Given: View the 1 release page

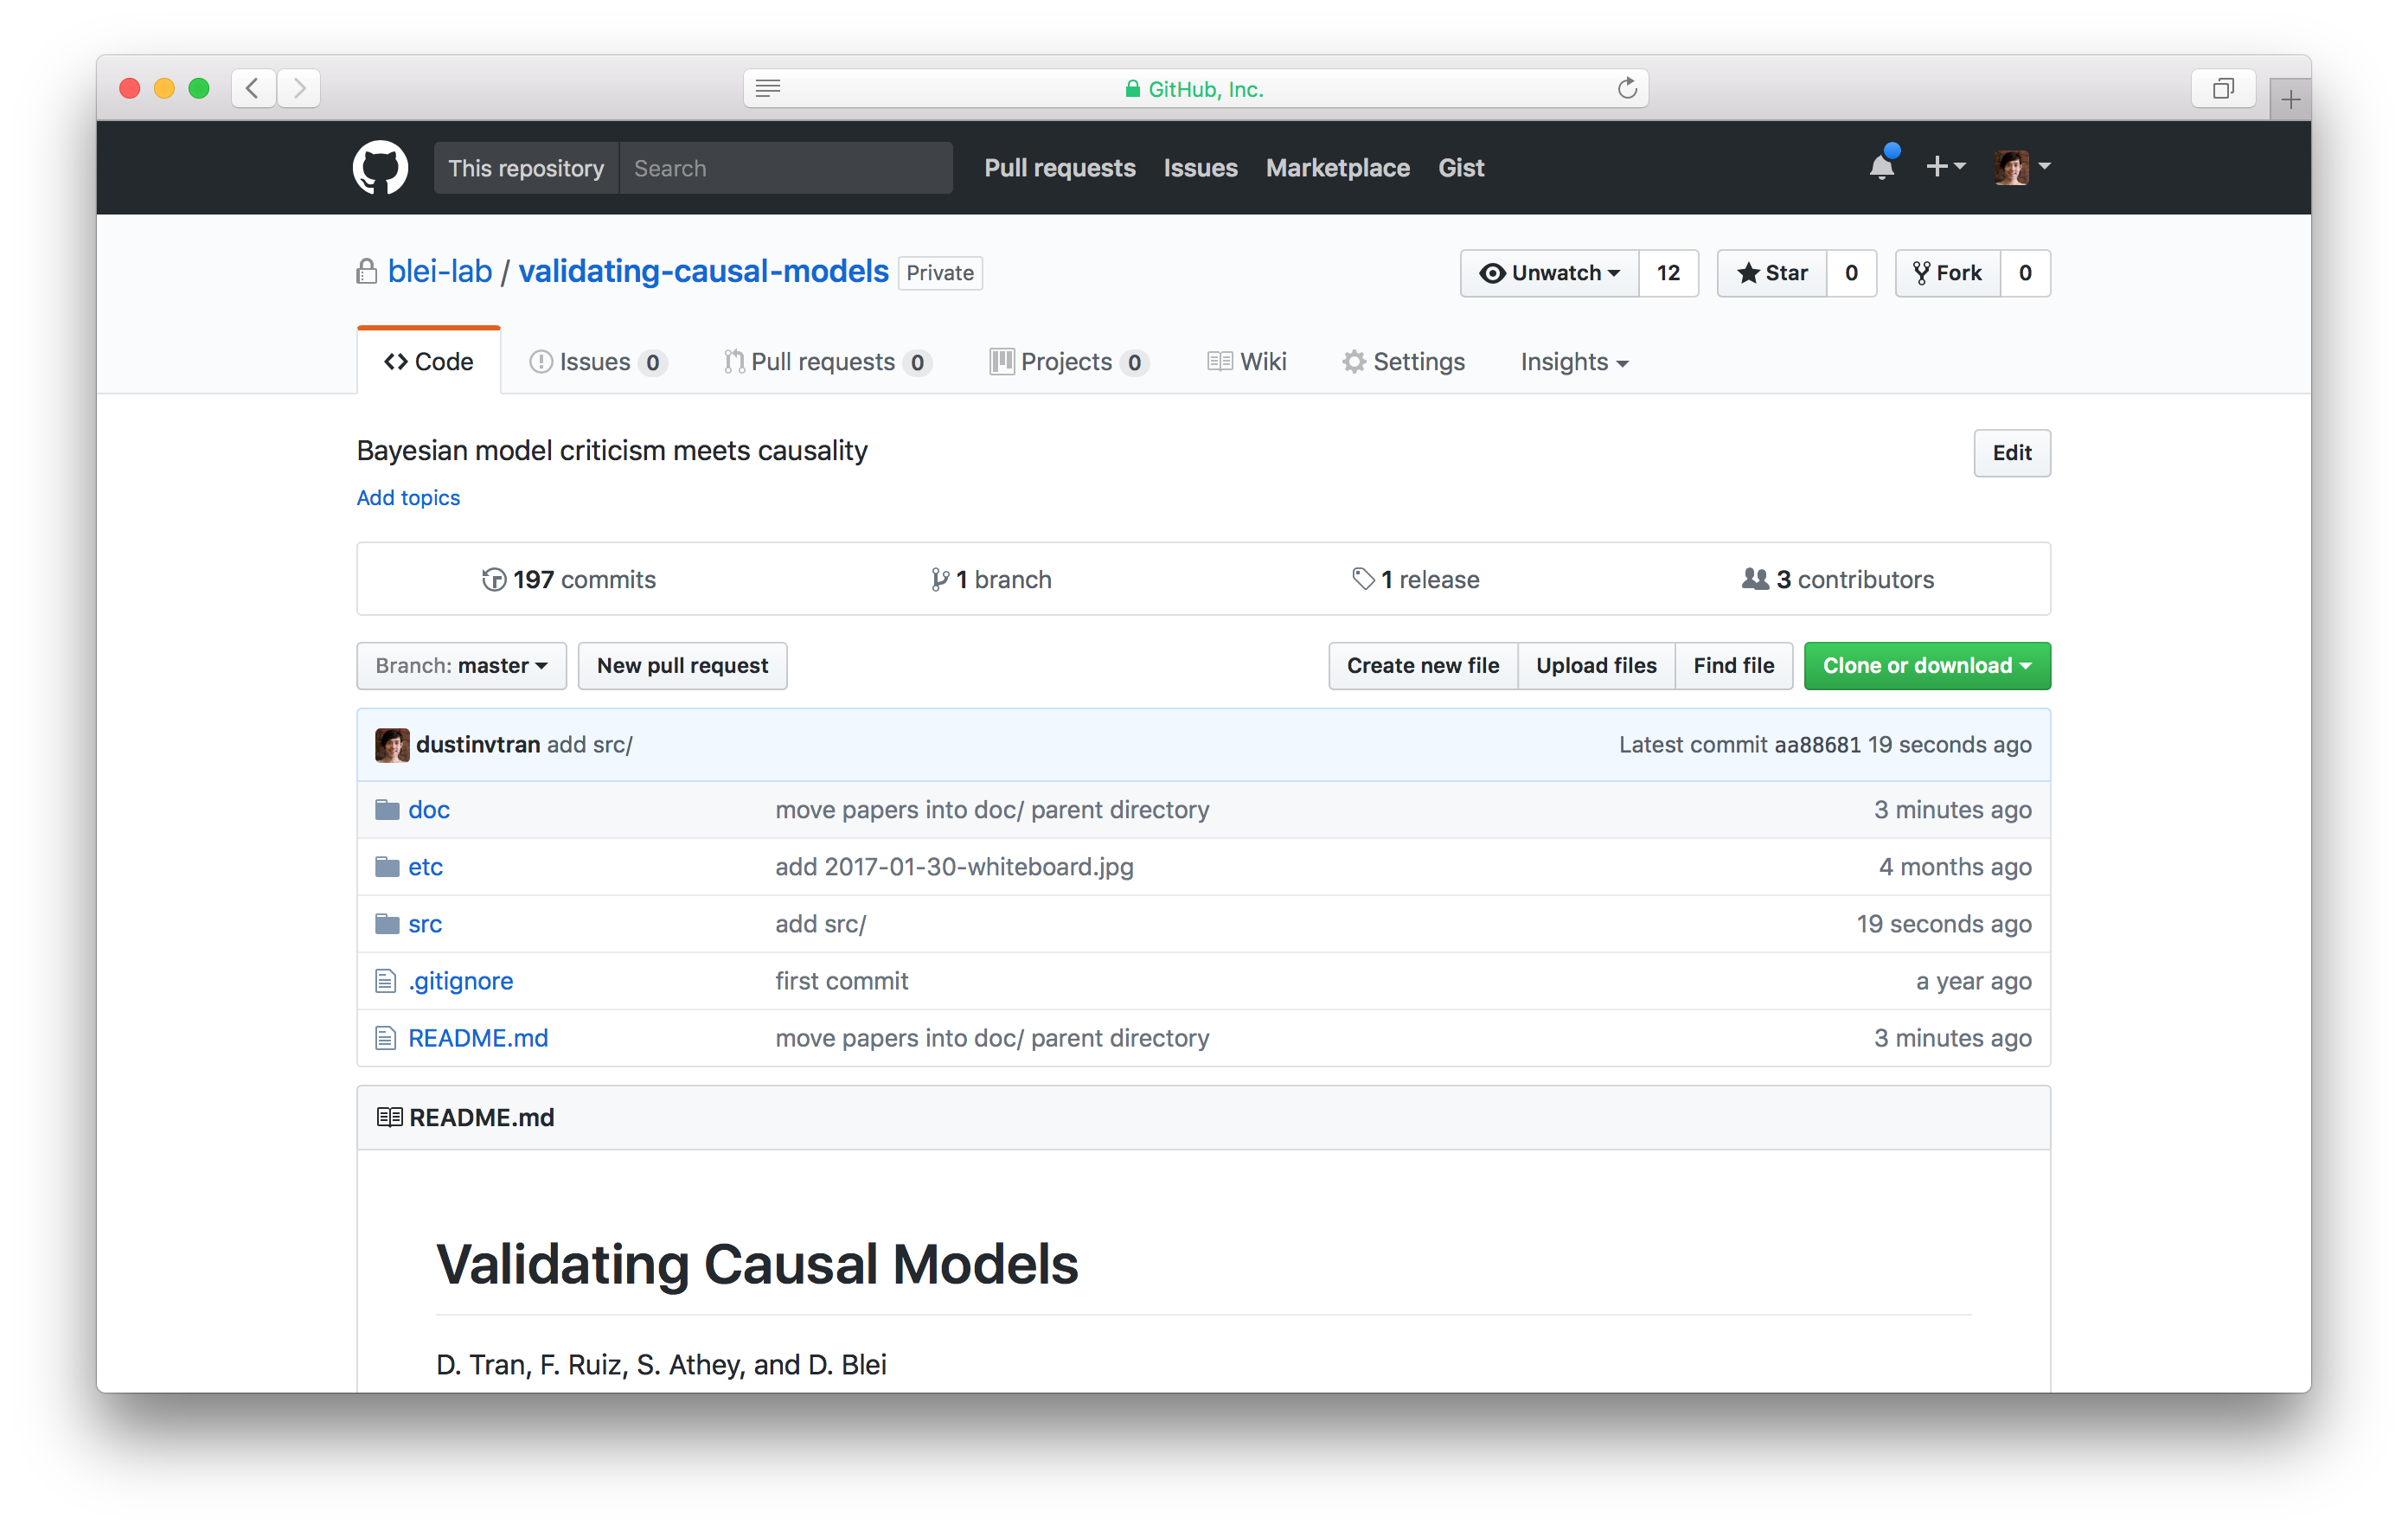Looking at the screenshot, I should [x=1415, y=579].
